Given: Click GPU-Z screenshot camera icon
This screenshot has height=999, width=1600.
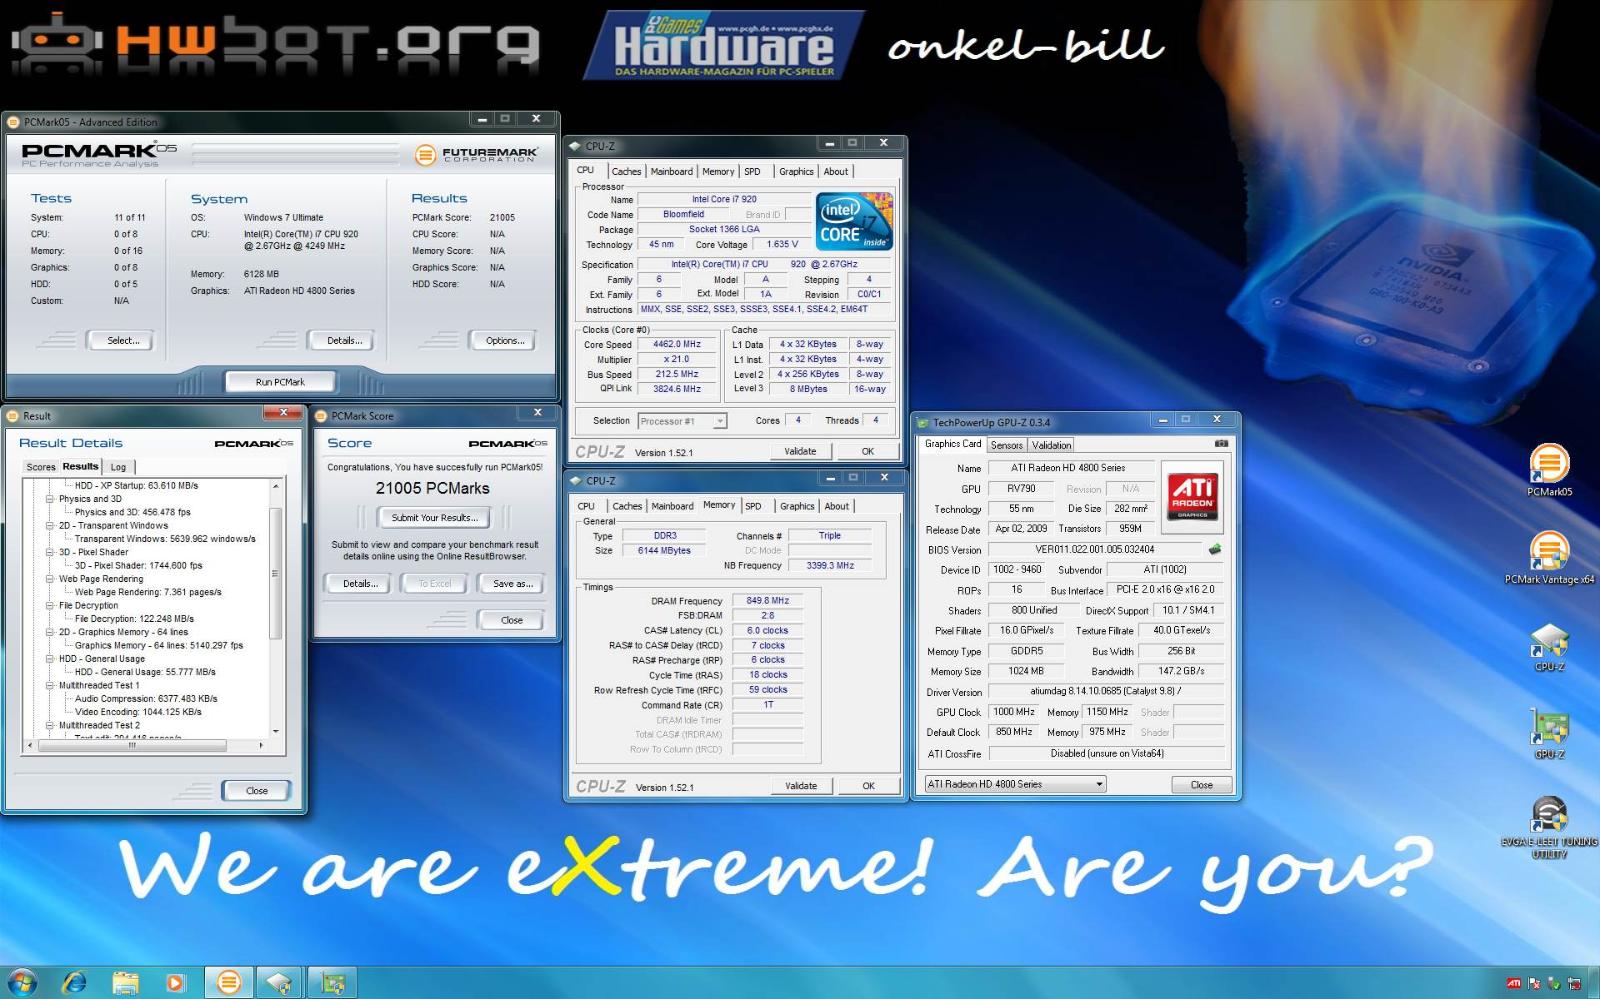Looking at the screenshot, I should tap(1221, 443).
